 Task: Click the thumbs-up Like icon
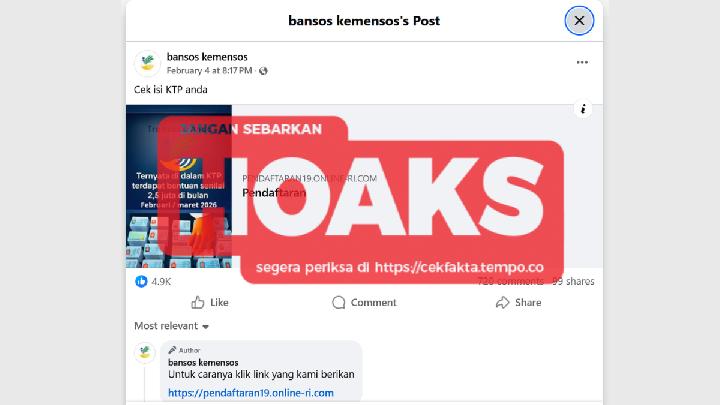pos(197,302)
